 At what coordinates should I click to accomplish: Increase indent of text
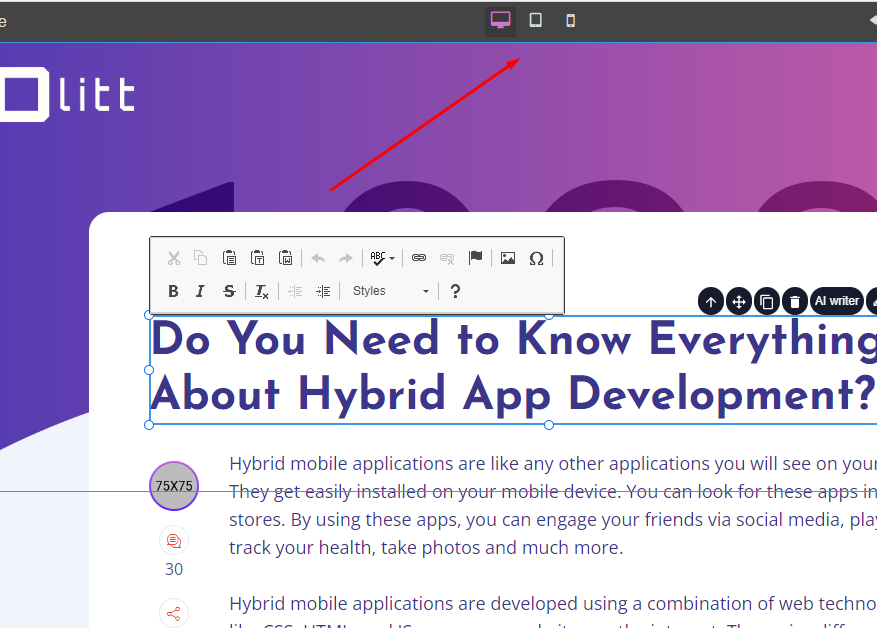323,291
